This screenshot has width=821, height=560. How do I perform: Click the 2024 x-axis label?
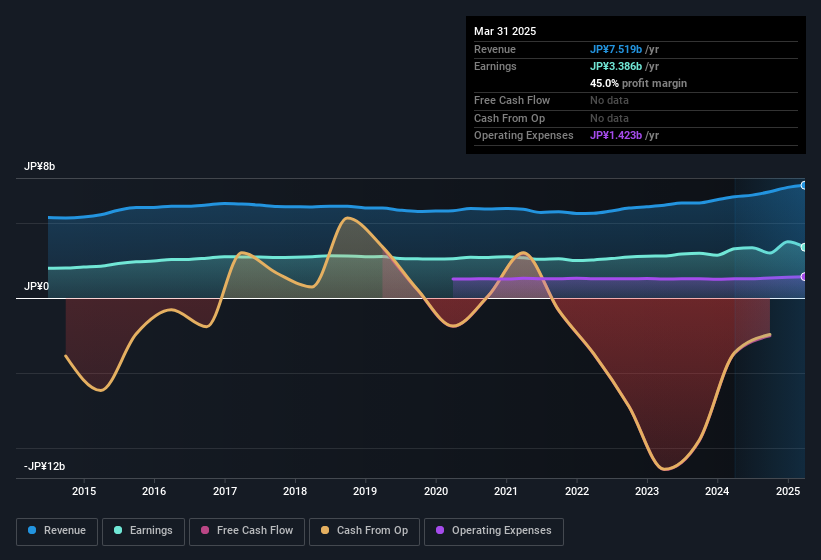click(x=717, y=491)
